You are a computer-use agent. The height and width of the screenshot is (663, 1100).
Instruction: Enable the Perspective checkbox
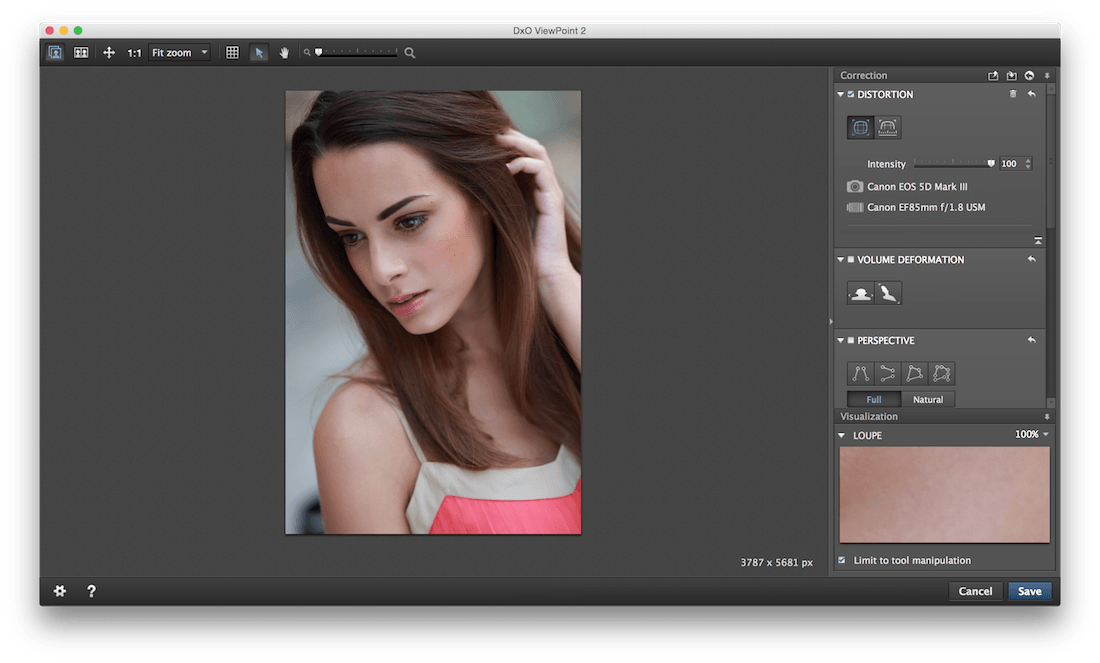pos(851,340)
